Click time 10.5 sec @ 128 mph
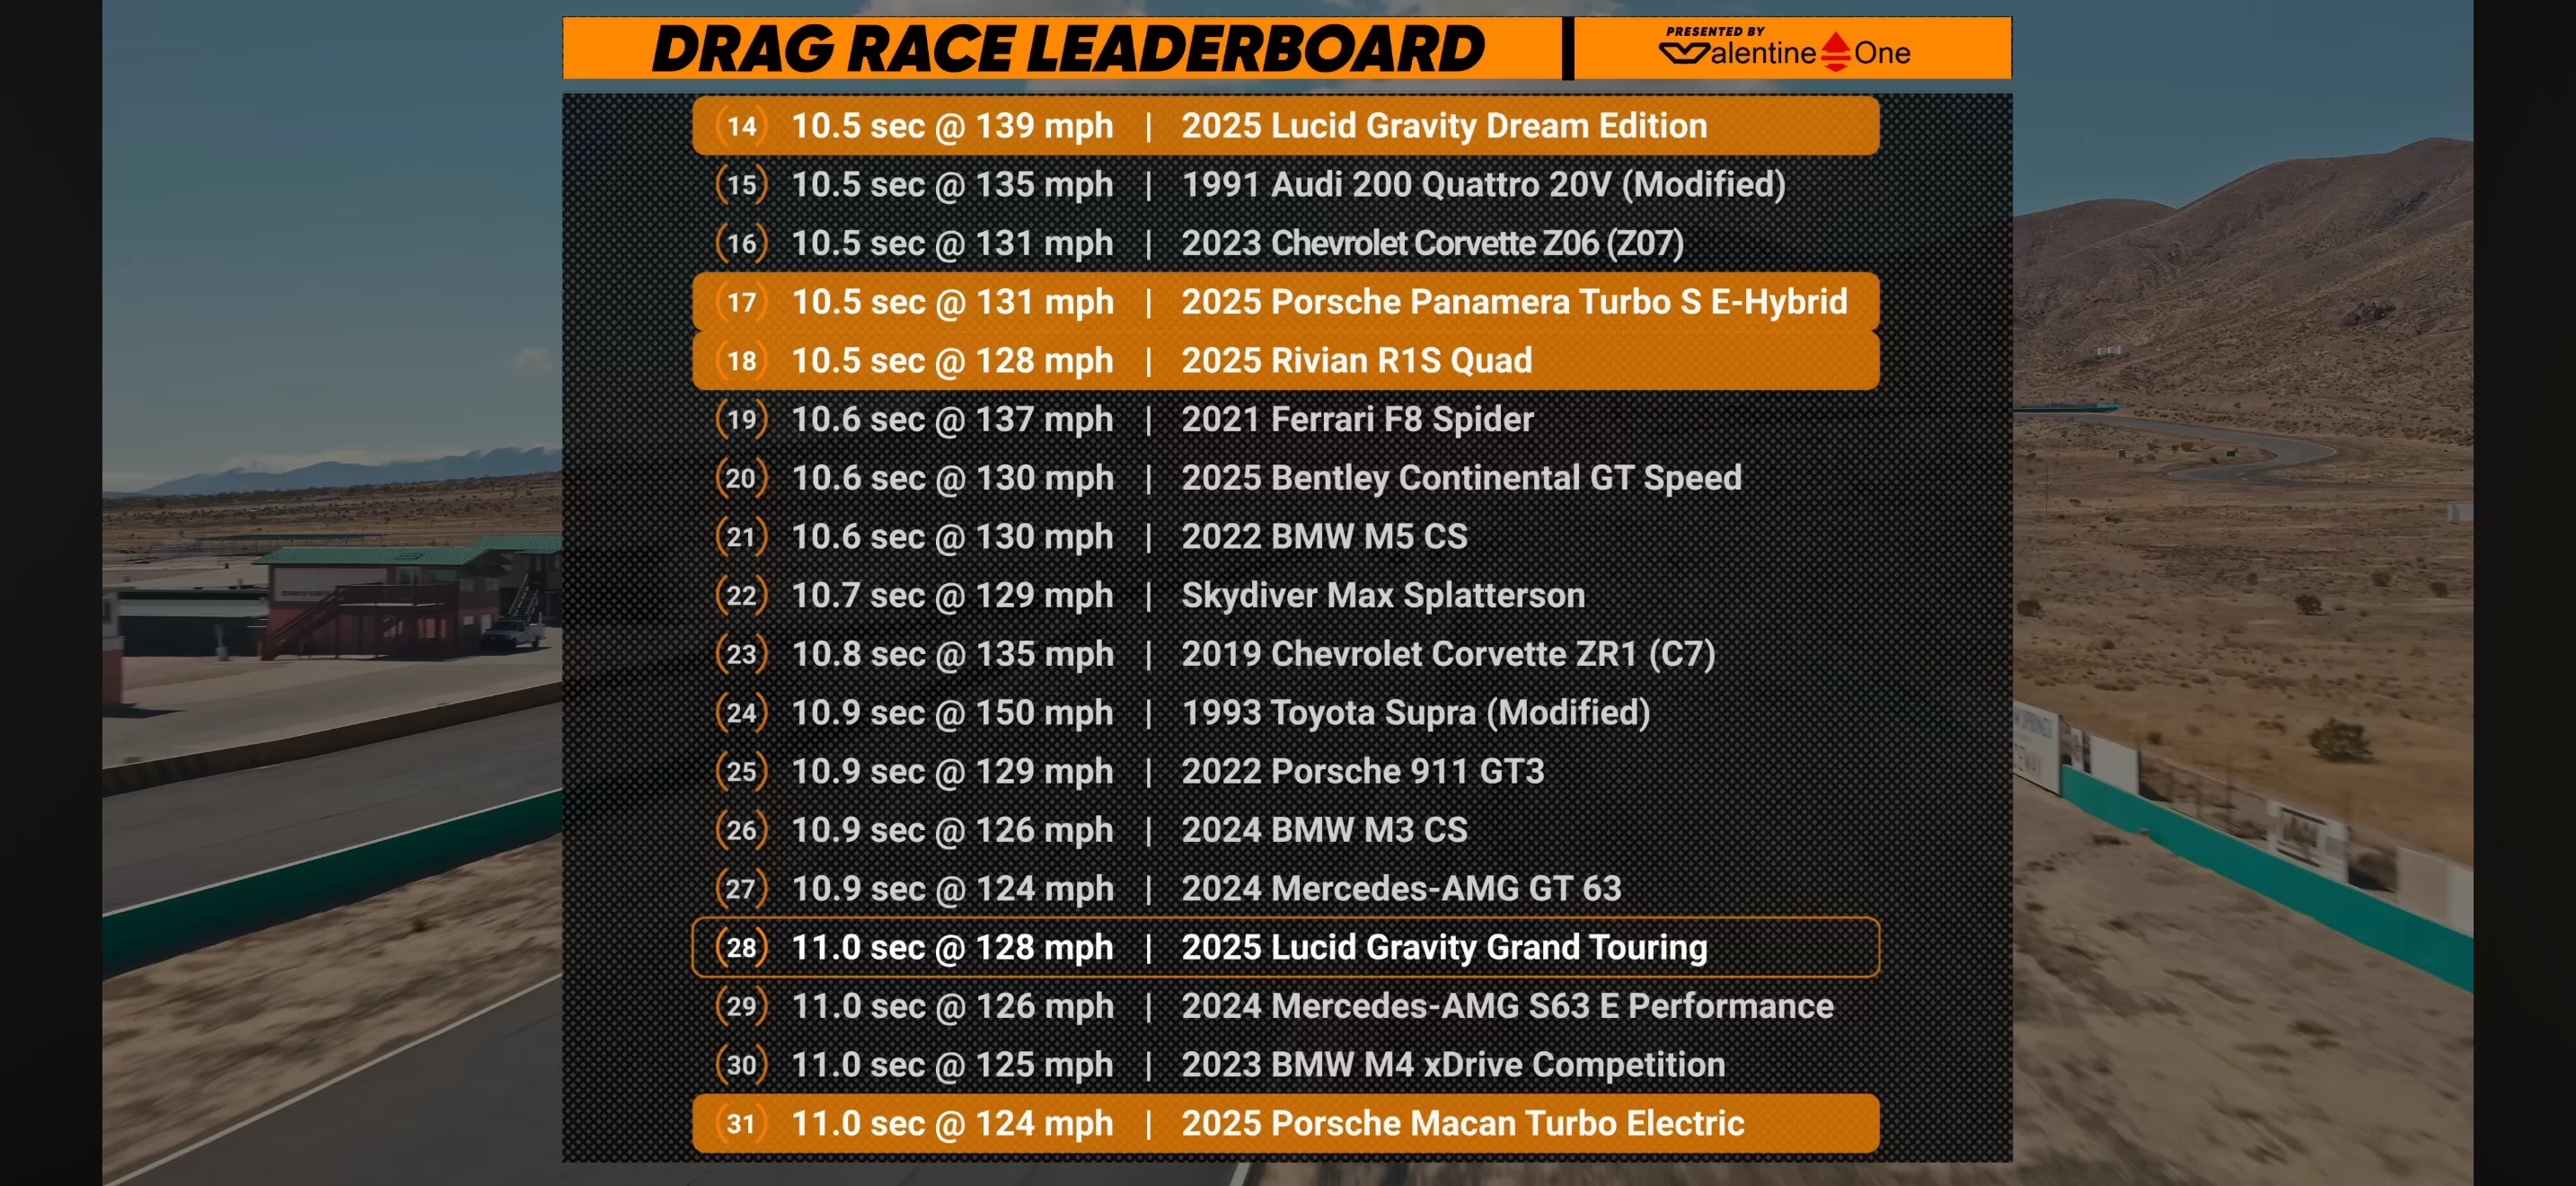Screen dimensions: 2576x1186 pyautogui.click(x=952, y=360)
